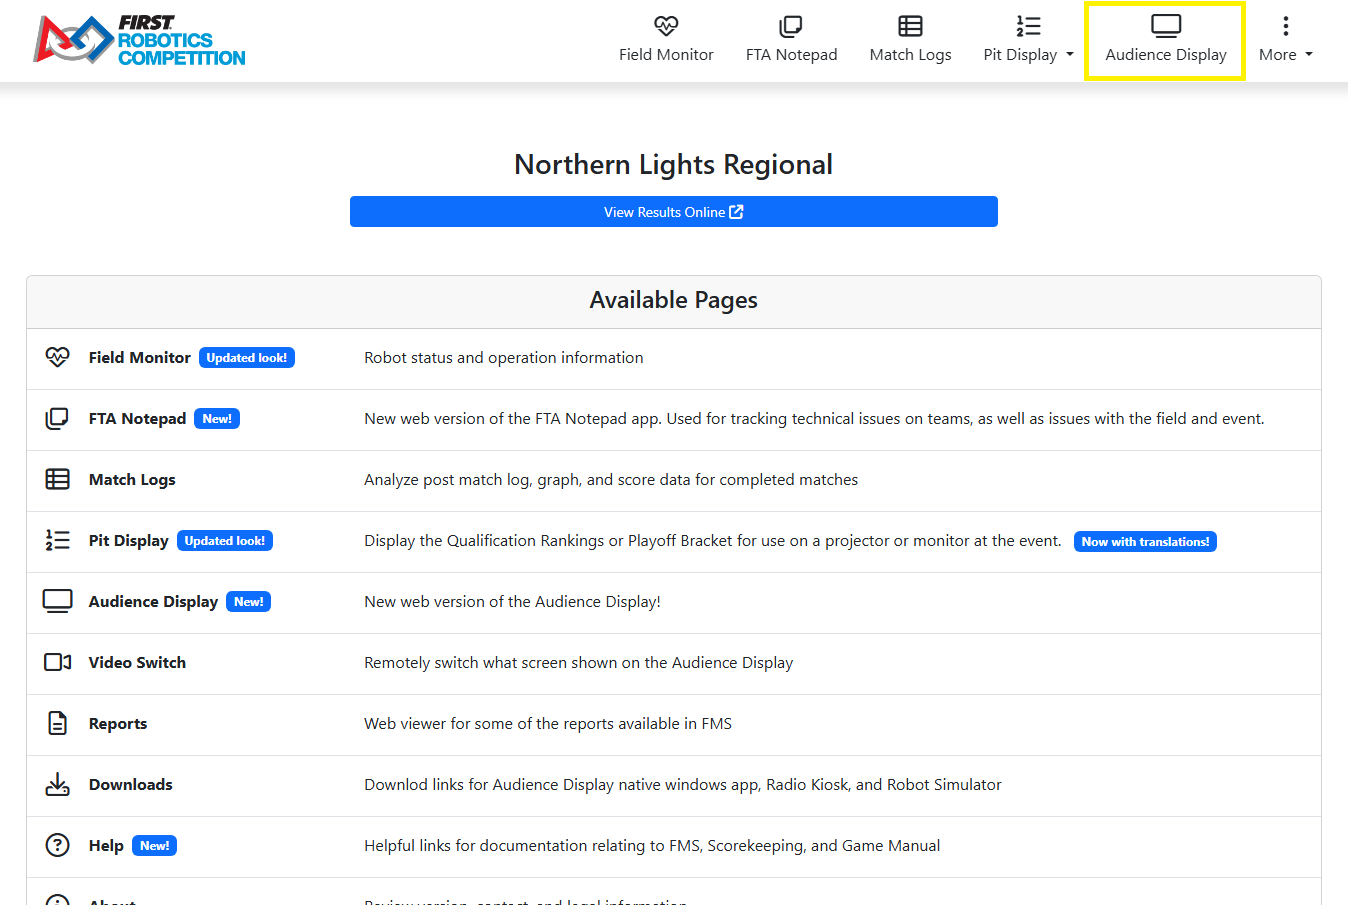1348x905 pixels.
Task: Open the Reports page link
Action: tap(118, 724)
